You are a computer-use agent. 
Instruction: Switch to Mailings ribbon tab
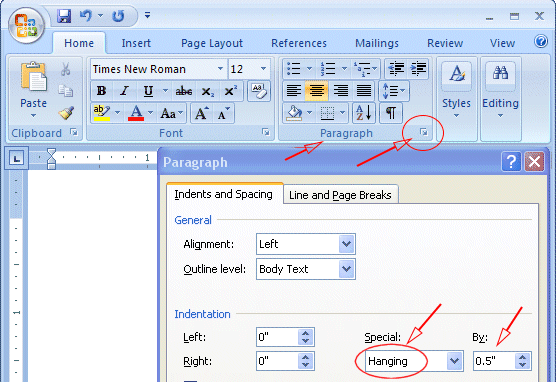click(377, 43)
